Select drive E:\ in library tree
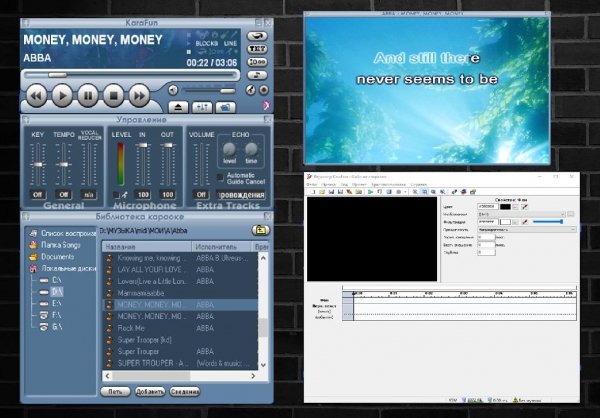The image size is (600, 418). click(51, 304)
